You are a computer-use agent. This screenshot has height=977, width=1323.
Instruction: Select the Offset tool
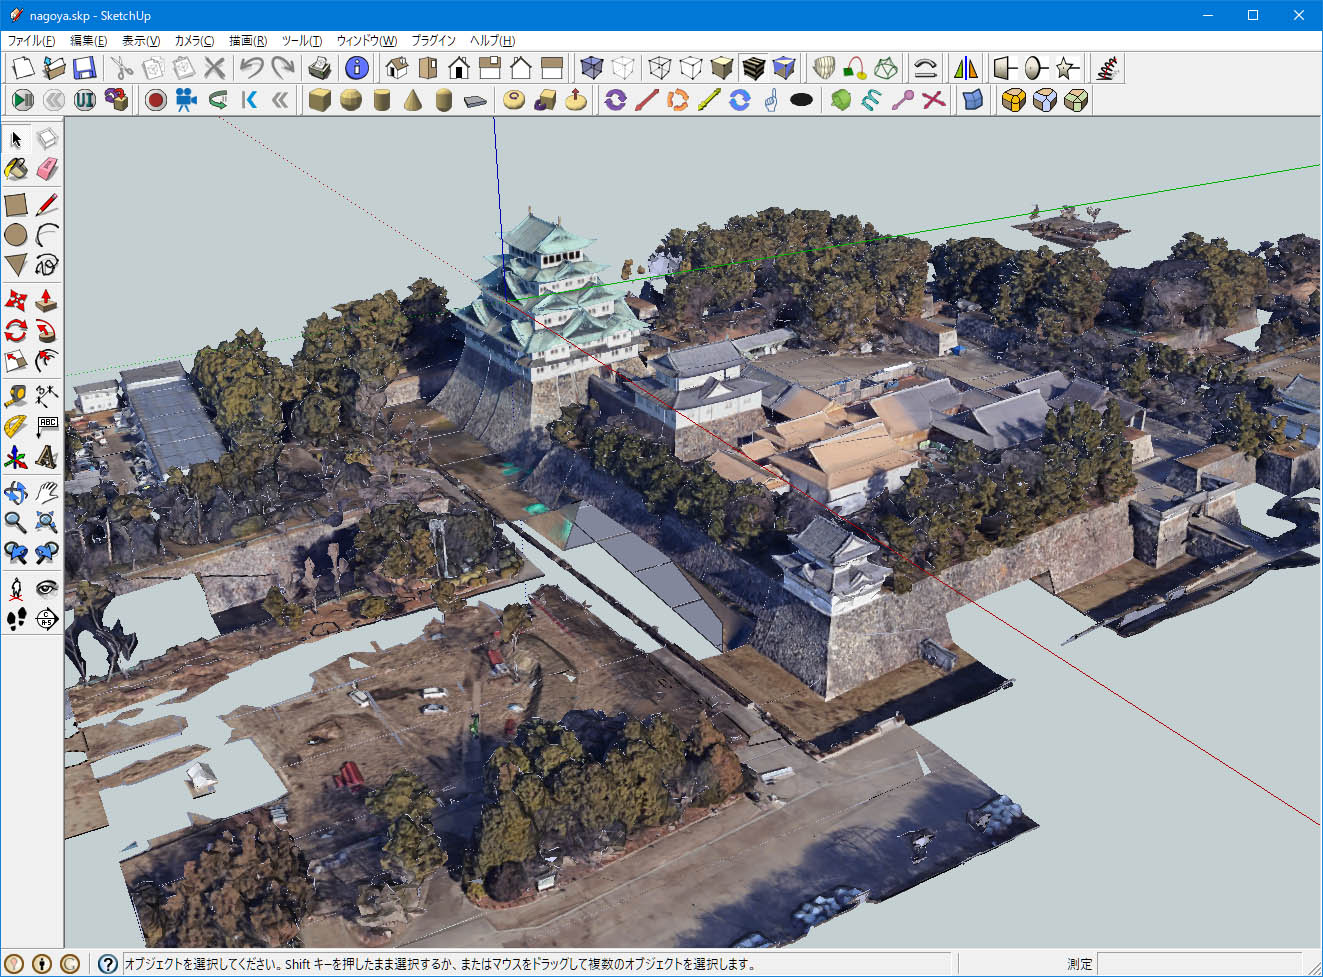coord(47,360)
